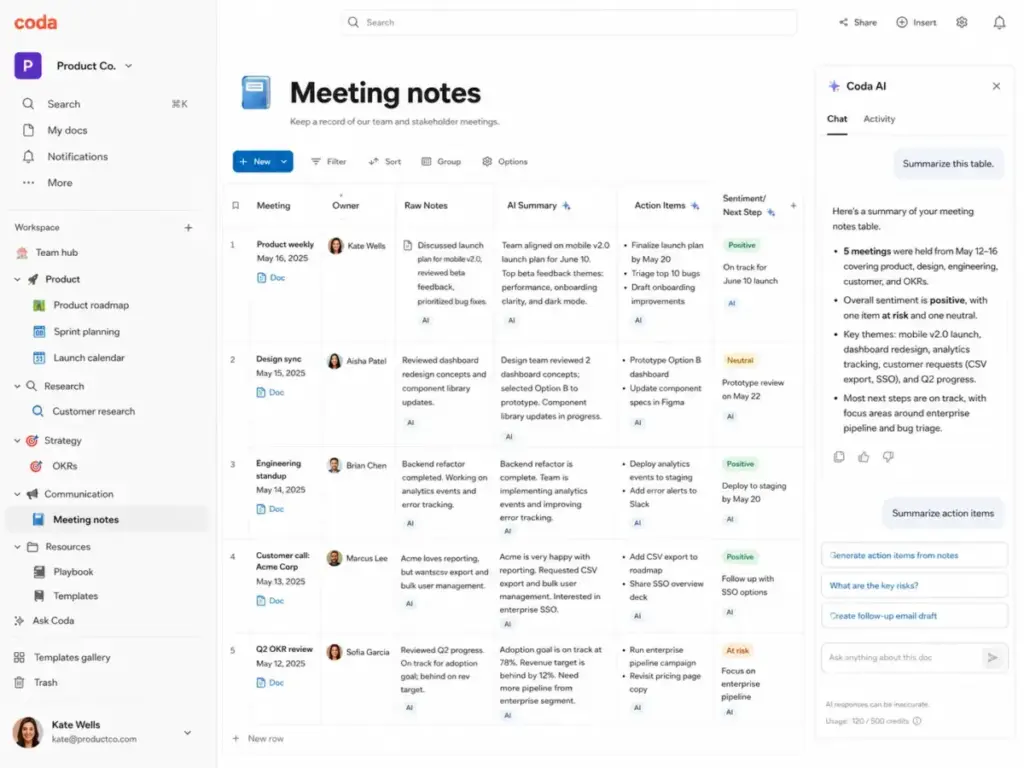Copy the AI response
This screenshot has height=768, width=1024.
click(x=839, y=457)
